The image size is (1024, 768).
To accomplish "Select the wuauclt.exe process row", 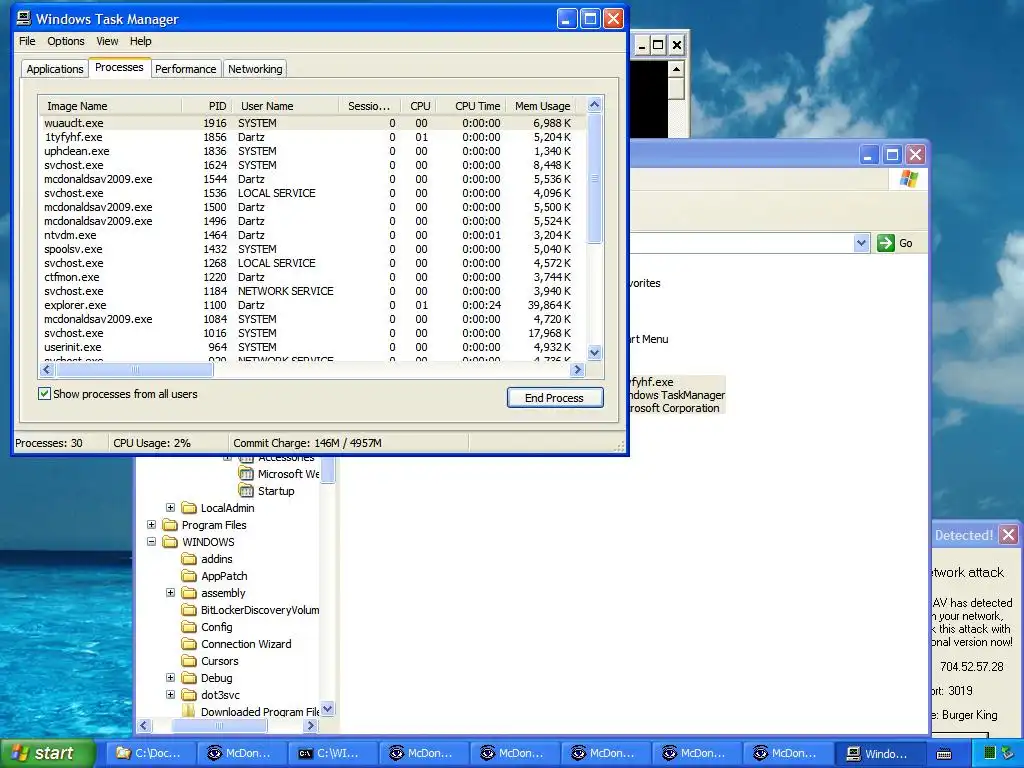I will [312, 123].
